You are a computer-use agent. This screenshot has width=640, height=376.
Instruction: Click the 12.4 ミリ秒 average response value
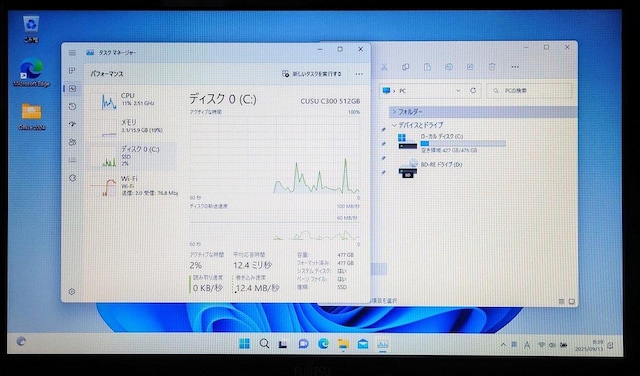(252, 265)
